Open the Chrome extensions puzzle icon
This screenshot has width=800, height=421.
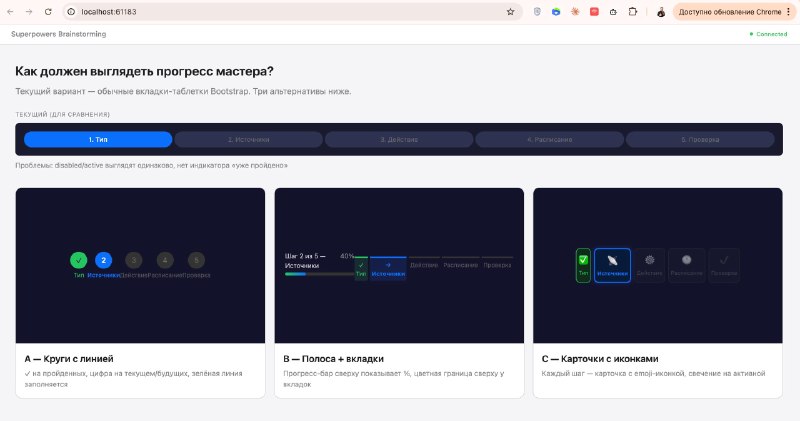(632, 12)
